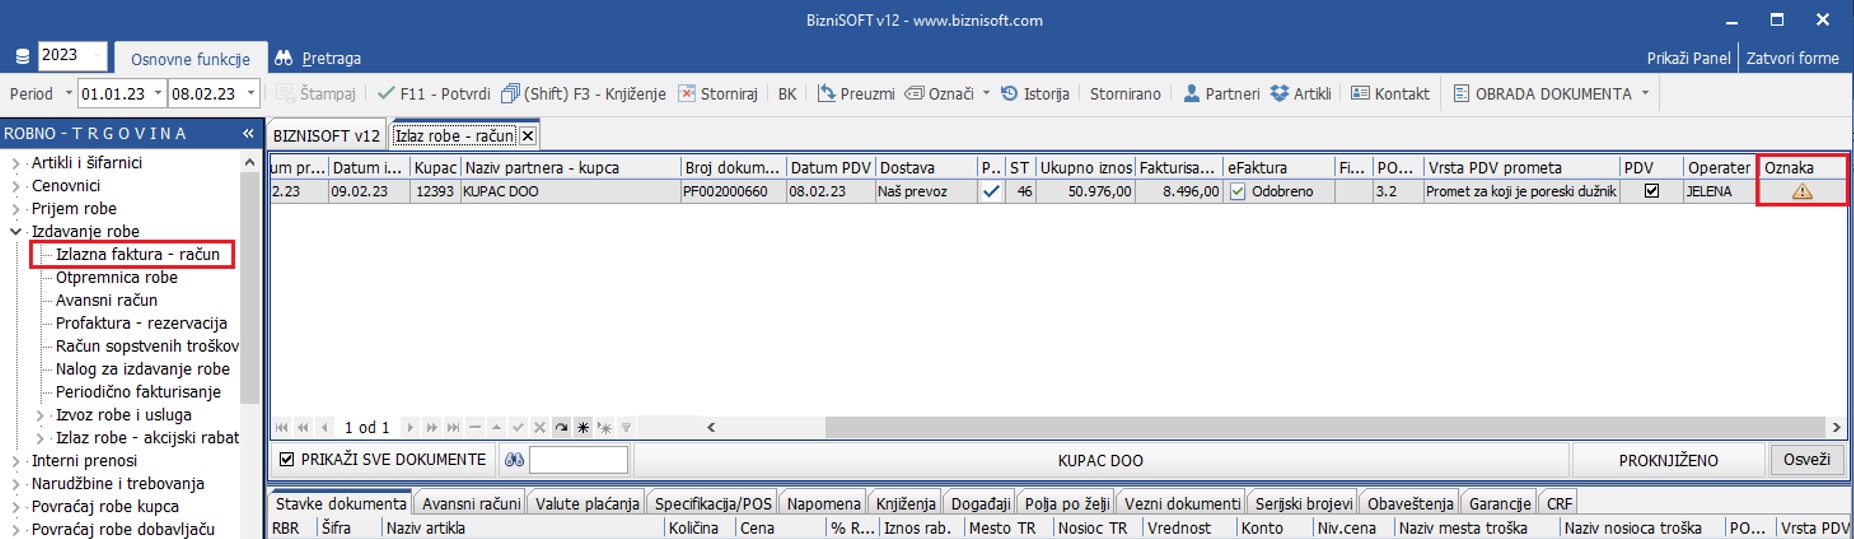Click the navigator bookmark asterisk icon
The width and height of the screenshot is (1854, 539).
click(583, 427)
